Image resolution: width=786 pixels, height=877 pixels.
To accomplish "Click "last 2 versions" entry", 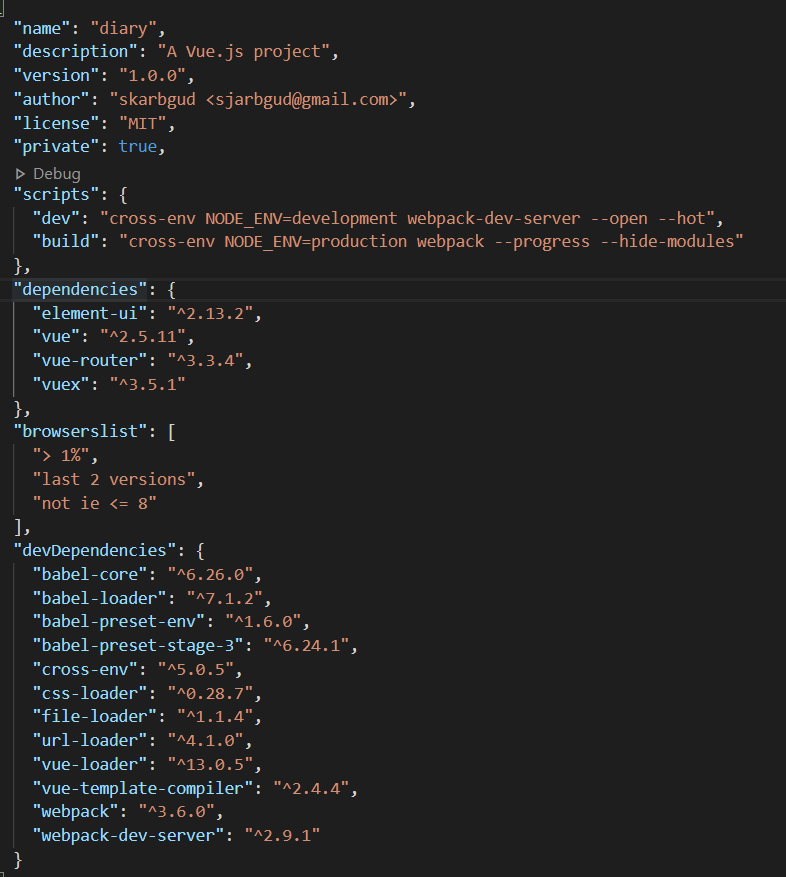I will point(114,479).
